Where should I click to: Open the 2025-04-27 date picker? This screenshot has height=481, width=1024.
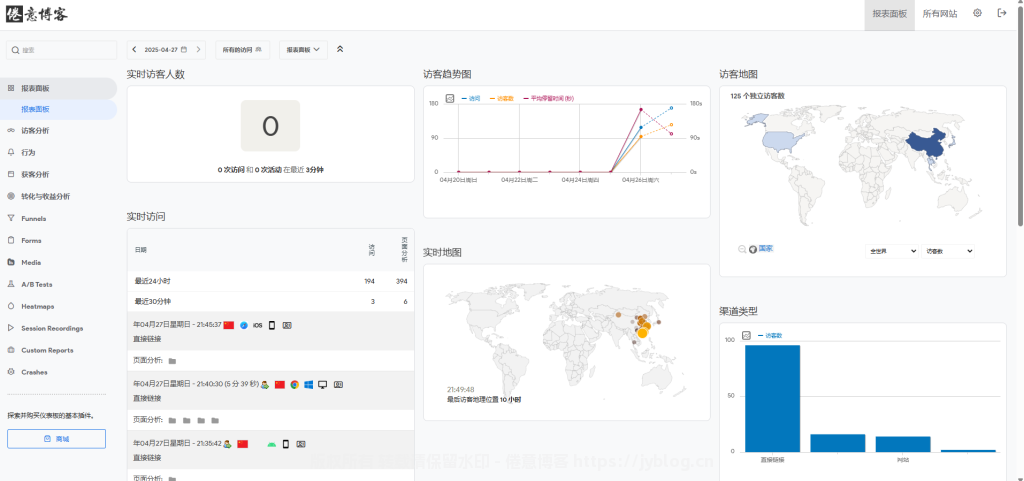[x=165, y=49]
